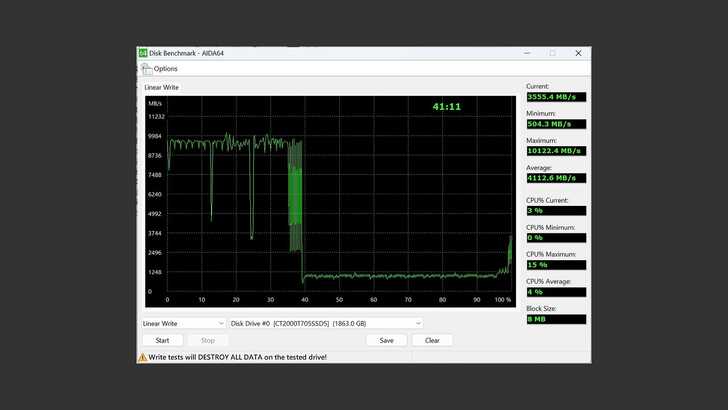Minimize the Disk Benchmark window

point(526,53)
